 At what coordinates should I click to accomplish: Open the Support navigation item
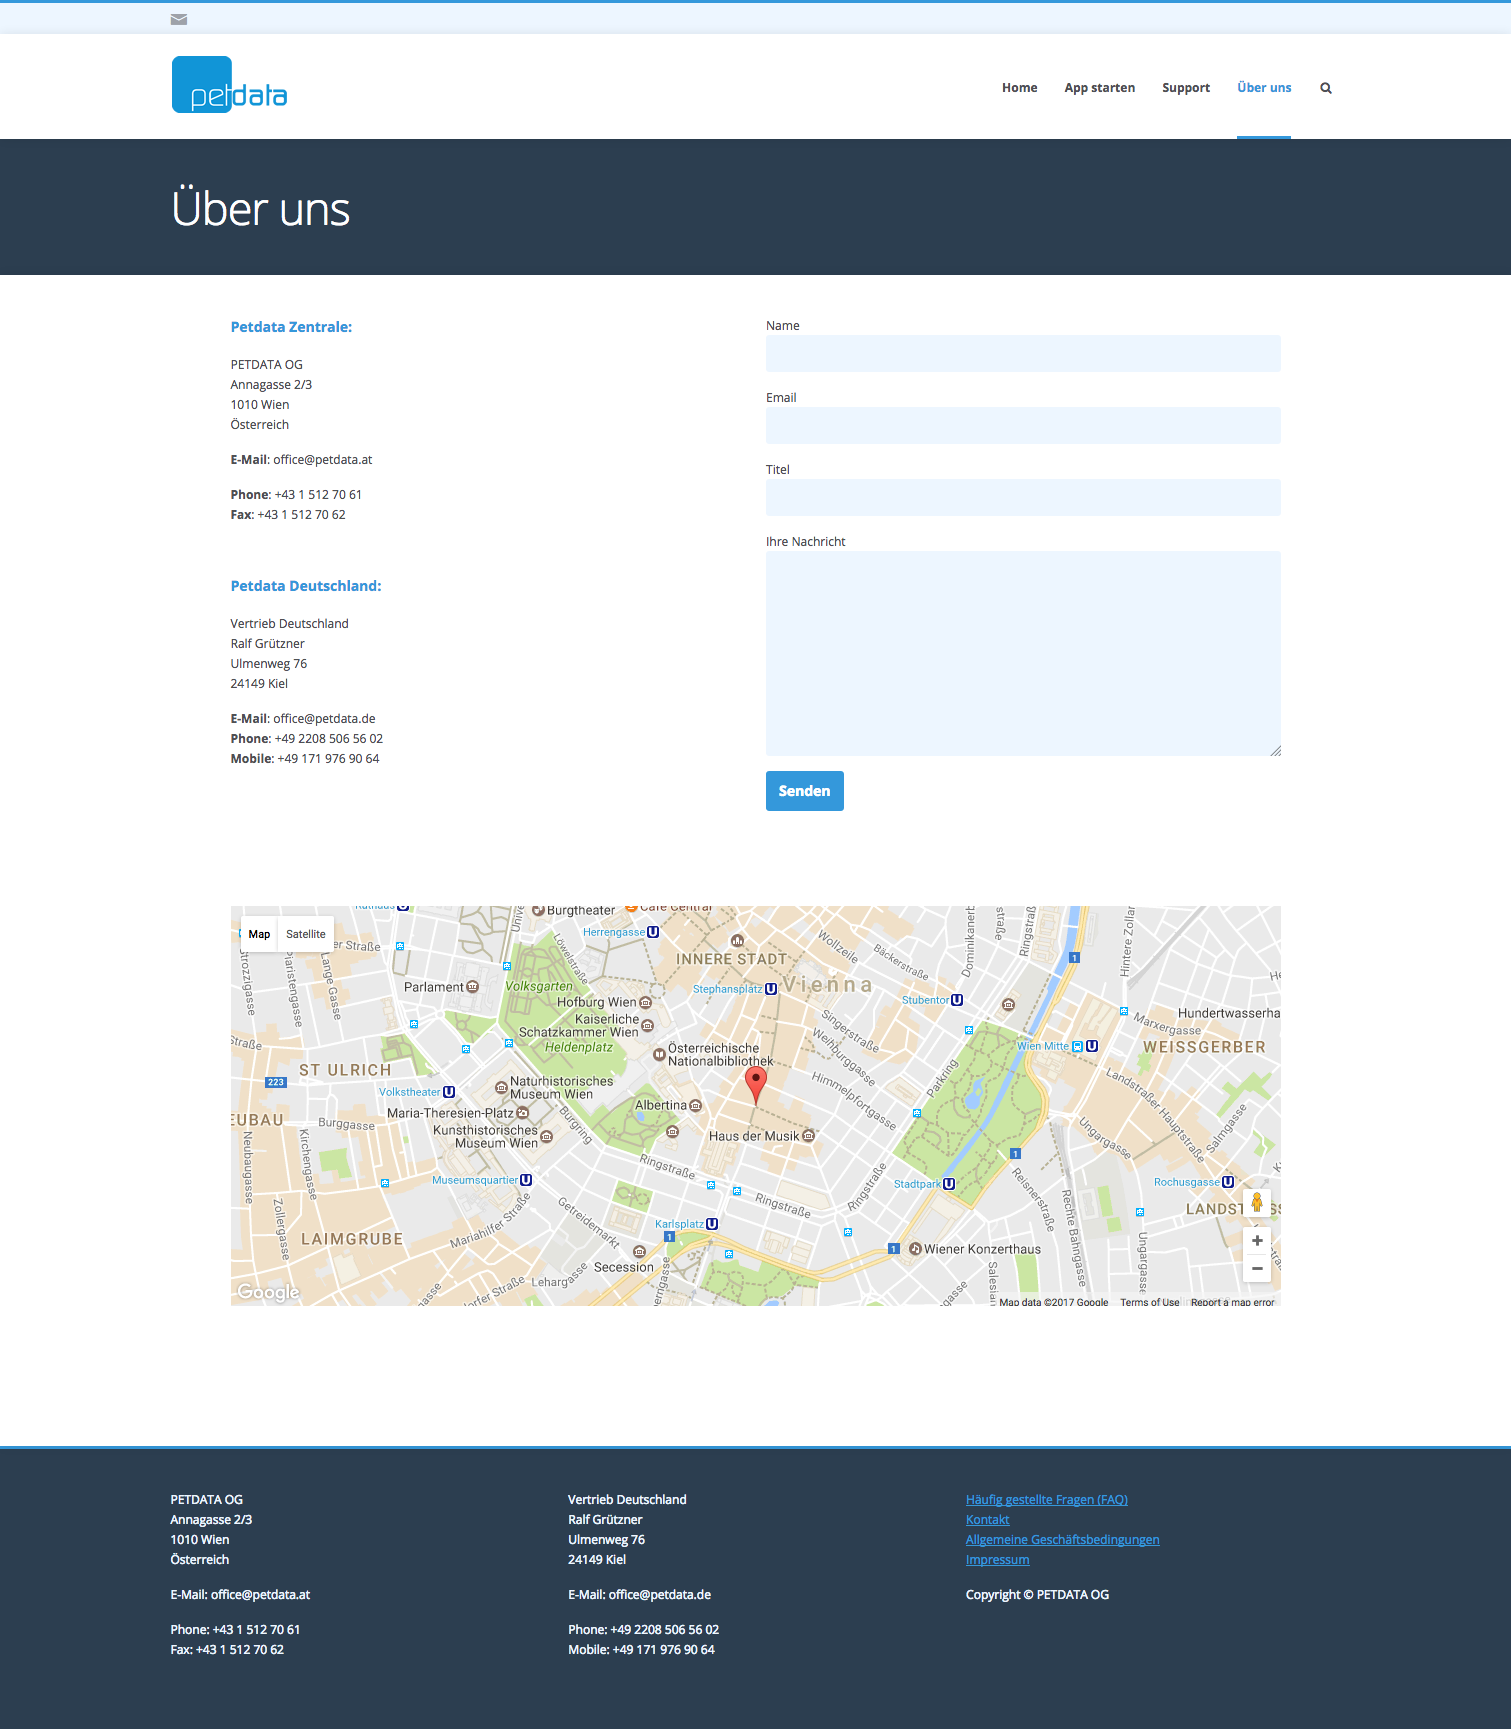(x=1185, y=88)
